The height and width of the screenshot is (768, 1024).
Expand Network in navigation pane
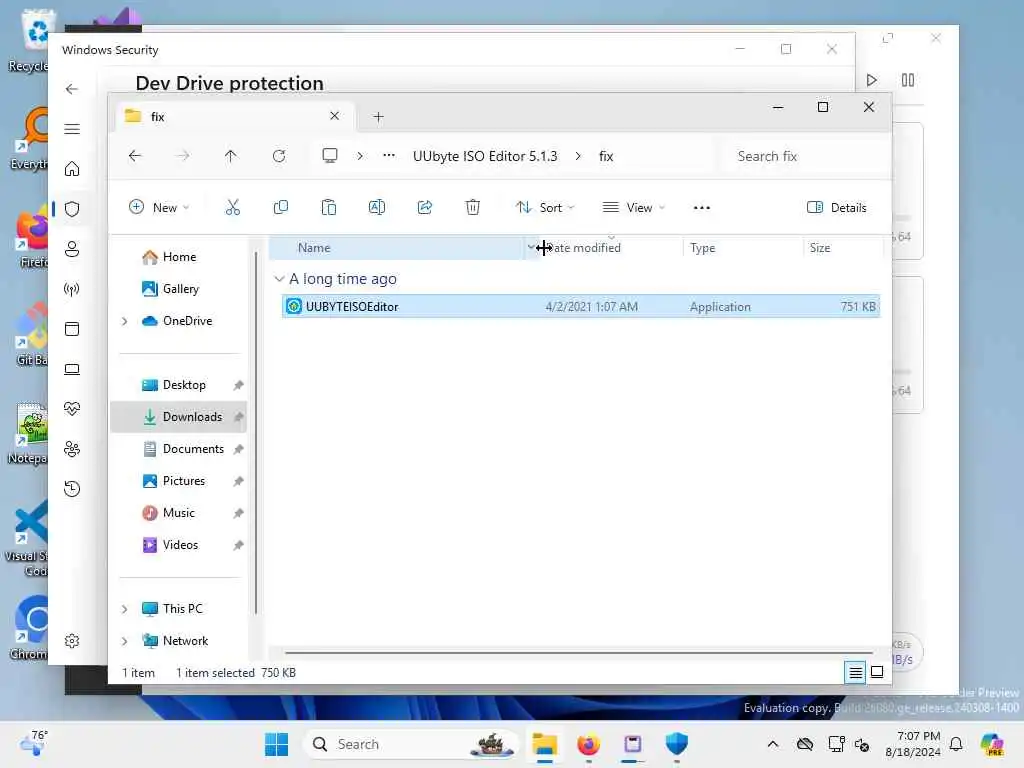click(124, 641)
